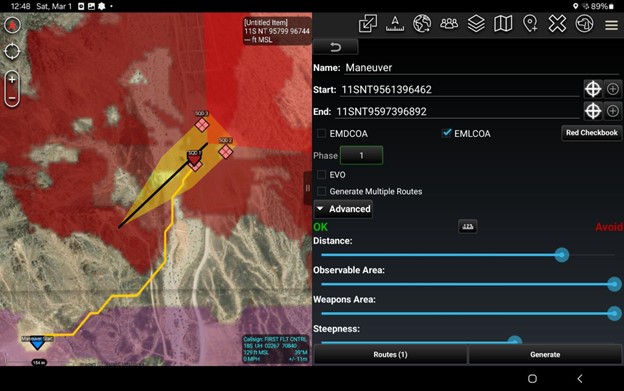Click the Red Checkbook button
The image size is (624, 391).
591,133
